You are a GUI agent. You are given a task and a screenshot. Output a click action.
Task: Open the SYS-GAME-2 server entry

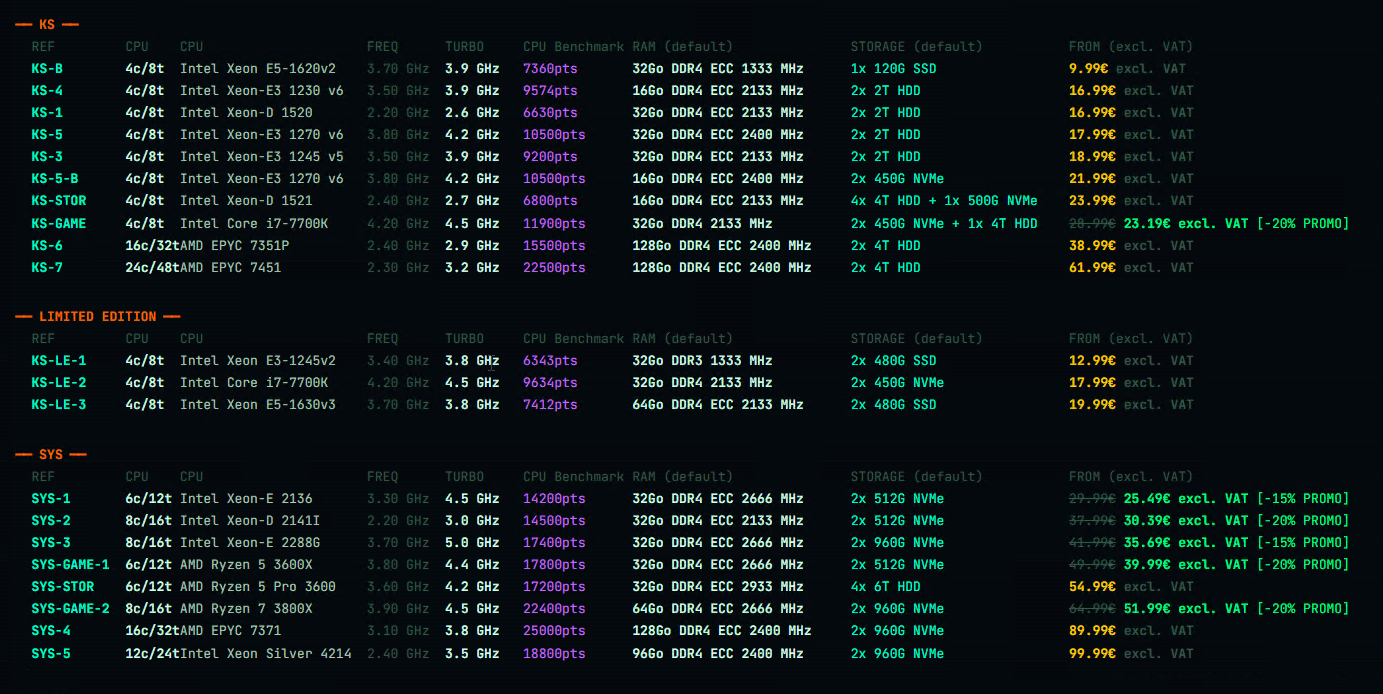click(70, 609)
